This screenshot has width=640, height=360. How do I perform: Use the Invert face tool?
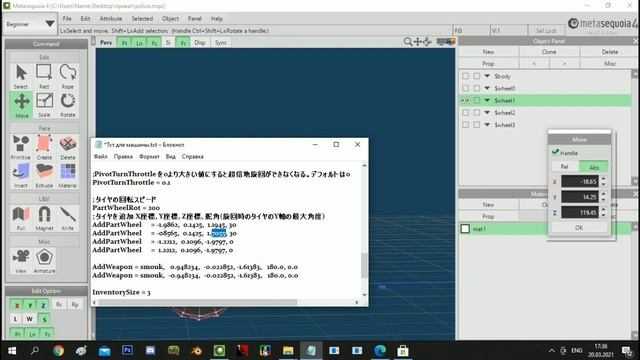(x=20, y=176)
